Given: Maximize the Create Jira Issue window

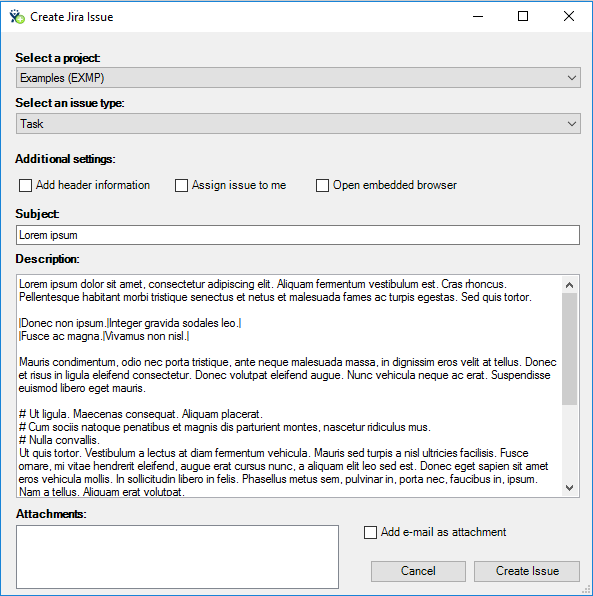Looking at the screenshot, I should (x=523, y=16).
